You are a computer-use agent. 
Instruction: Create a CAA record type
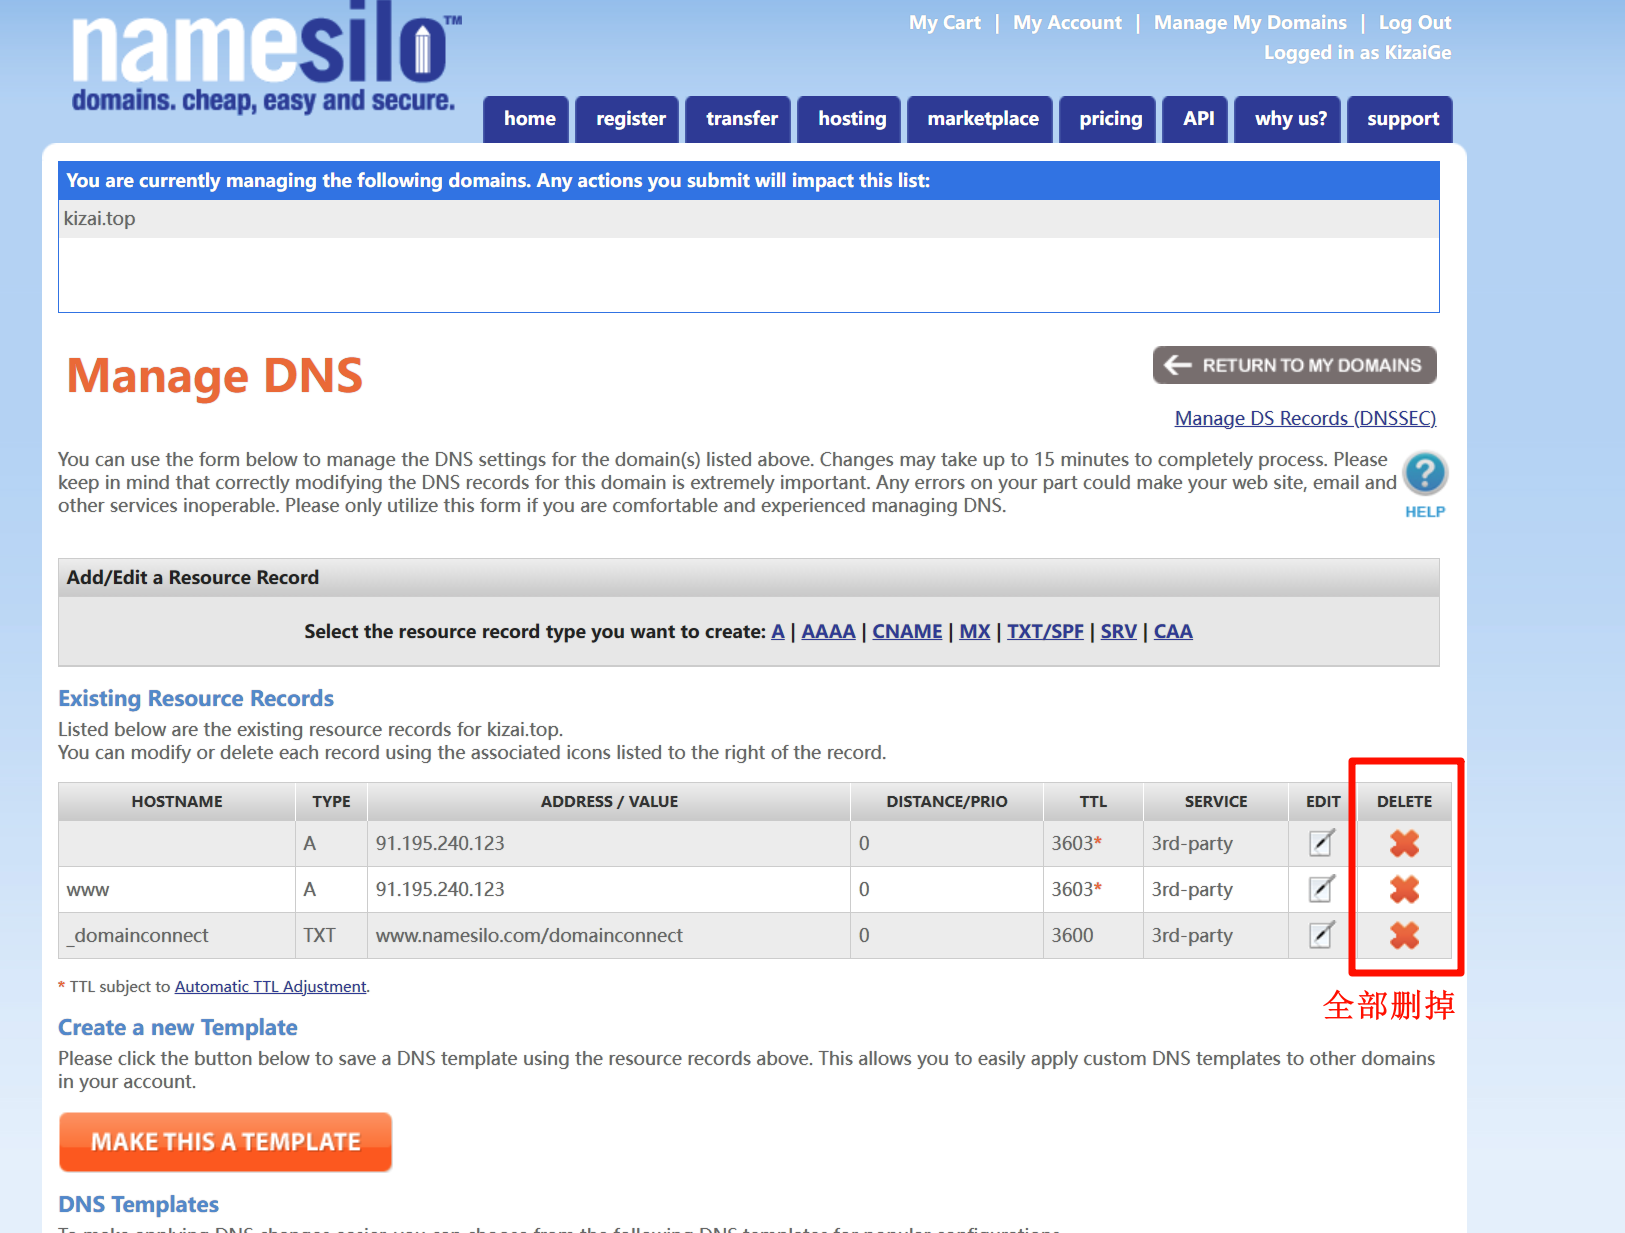(1173, 632)
